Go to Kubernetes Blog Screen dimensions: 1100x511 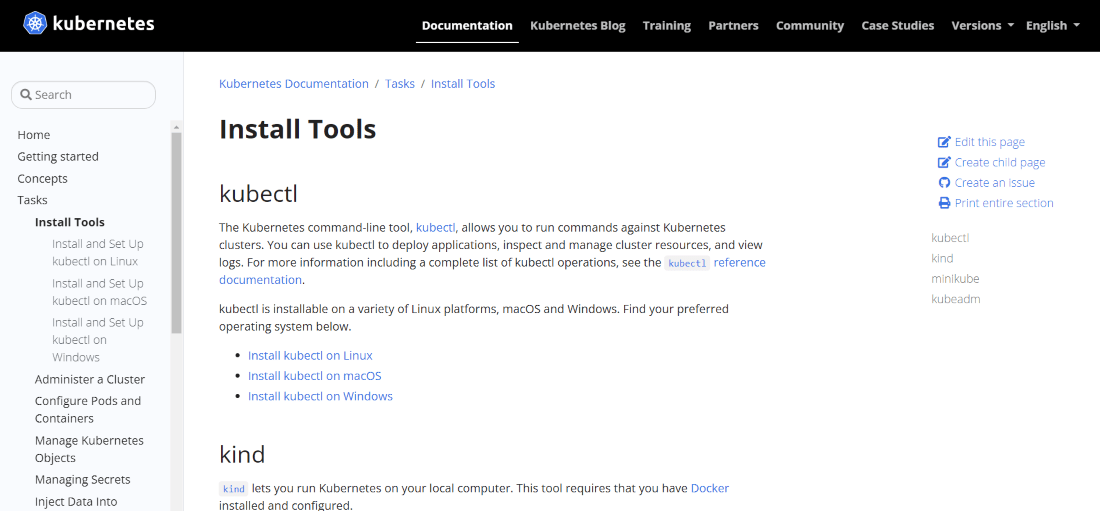click(577, 25)
